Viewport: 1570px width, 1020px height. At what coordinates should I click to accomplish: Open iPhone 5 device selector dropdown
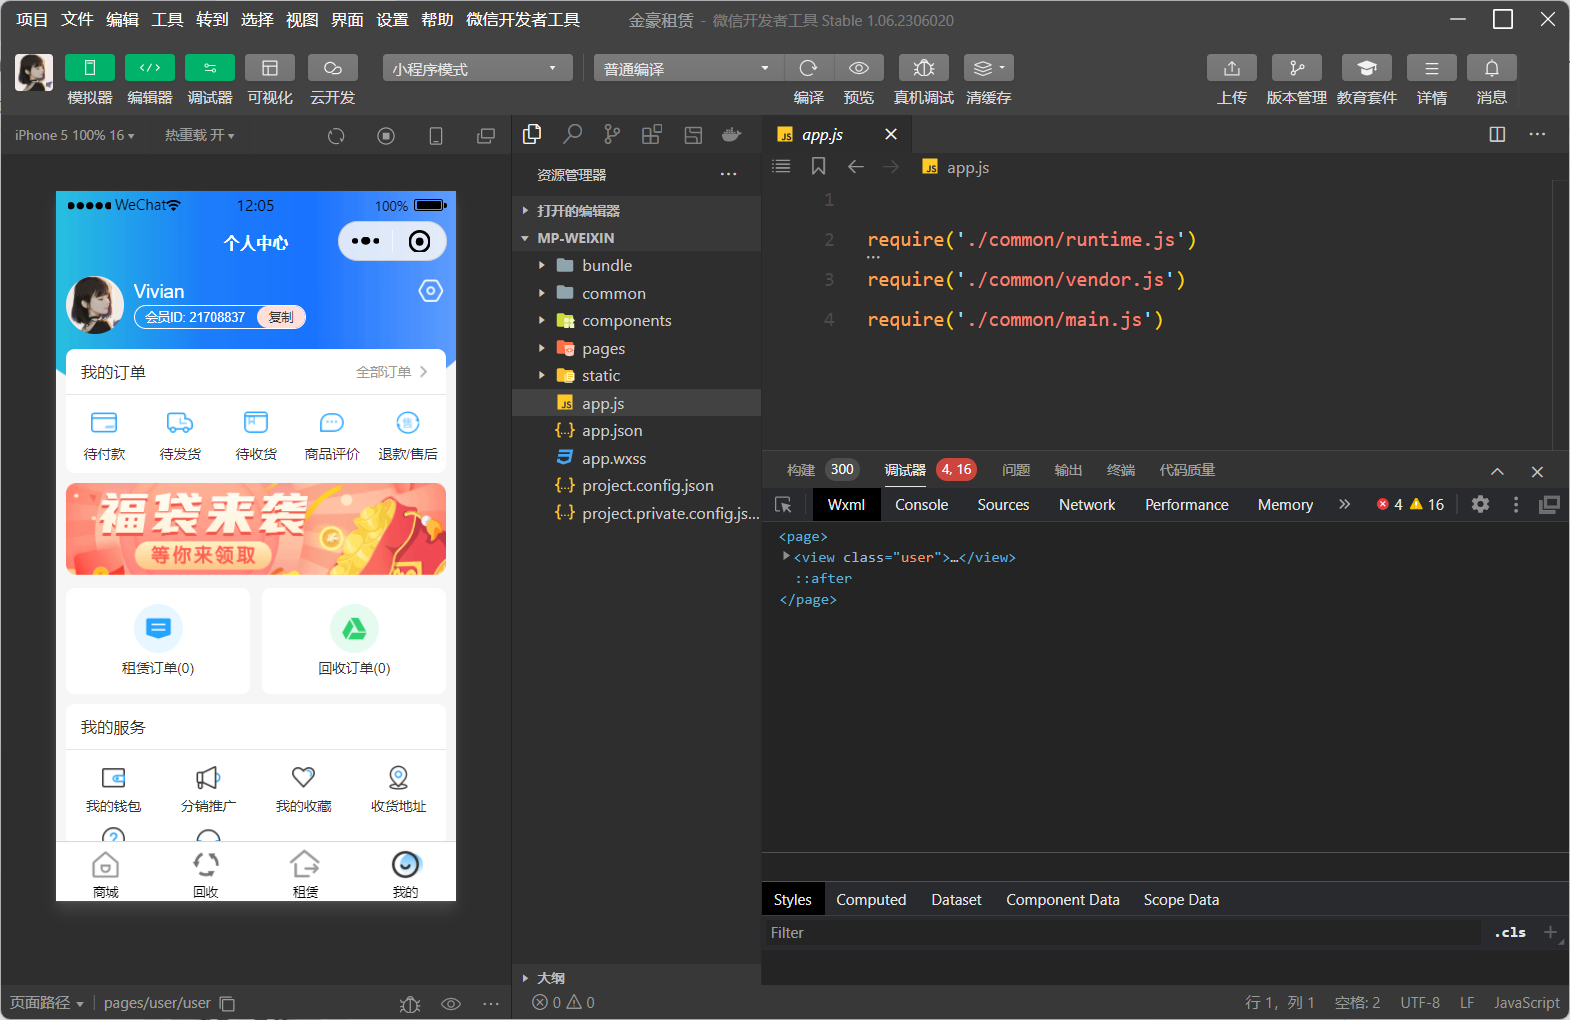(75, 135)
